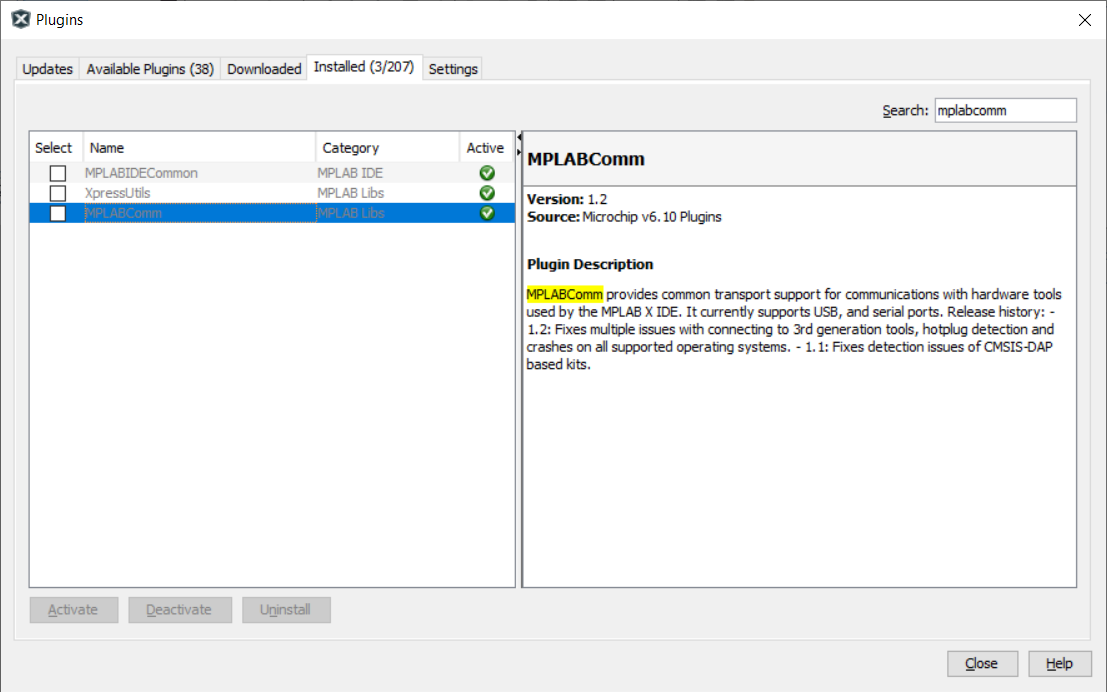Sort by the Active column header
This screenshot has height=692, width=1107.
486,148
